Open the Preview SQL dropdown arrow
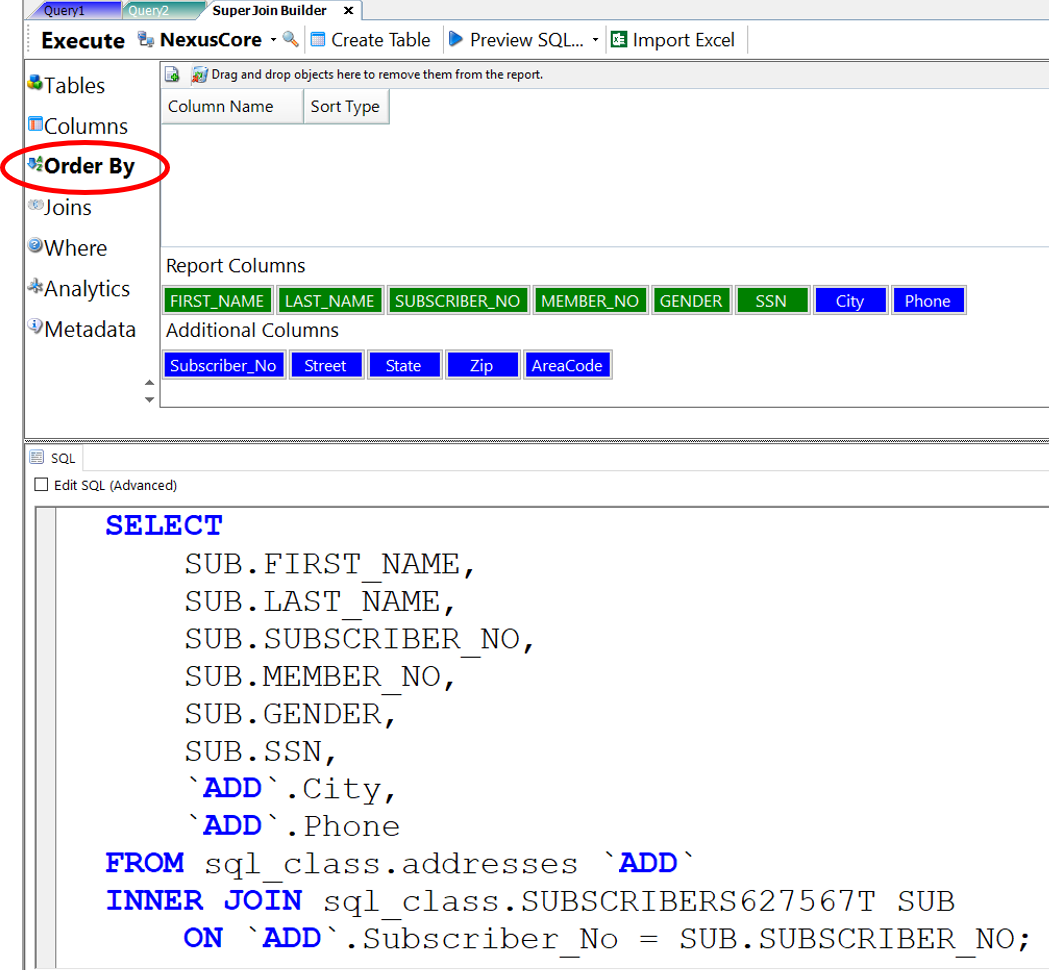 tap(595, 41)
